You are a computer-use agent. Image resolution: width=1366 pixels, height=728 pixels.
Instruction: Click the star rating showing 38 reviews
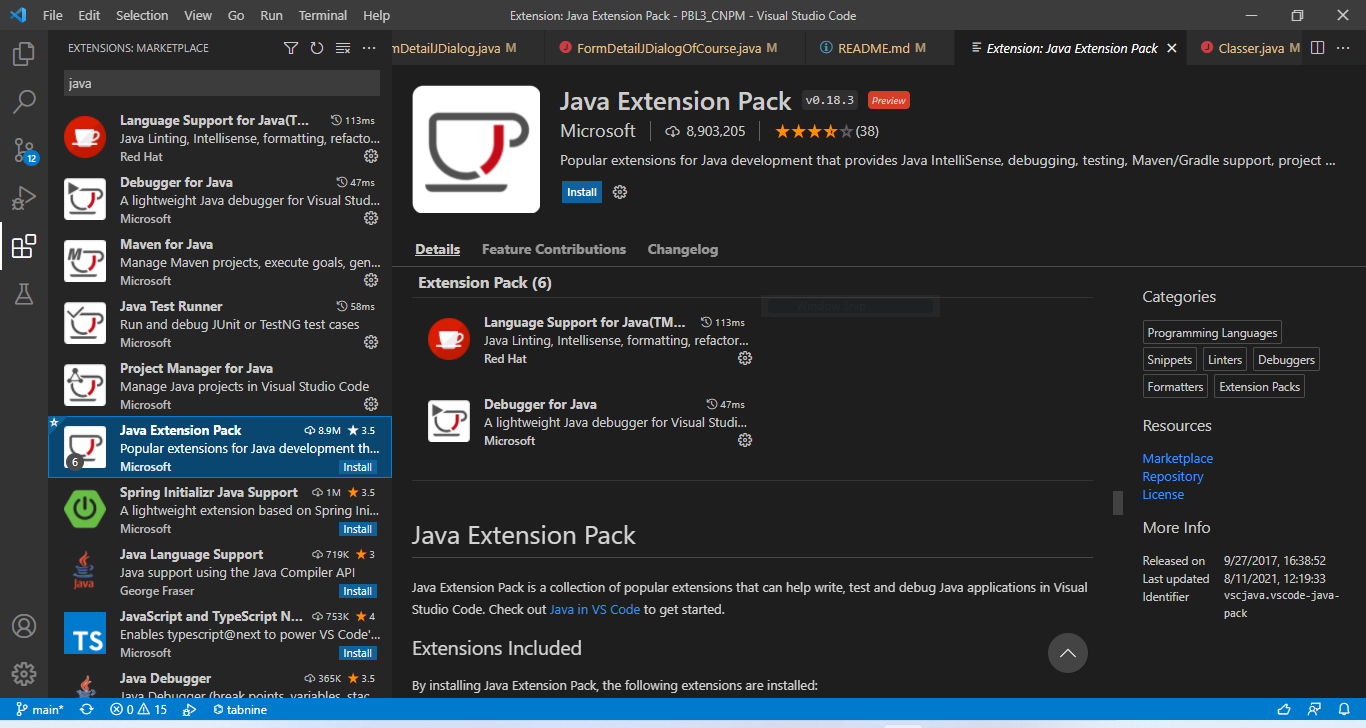826,131
